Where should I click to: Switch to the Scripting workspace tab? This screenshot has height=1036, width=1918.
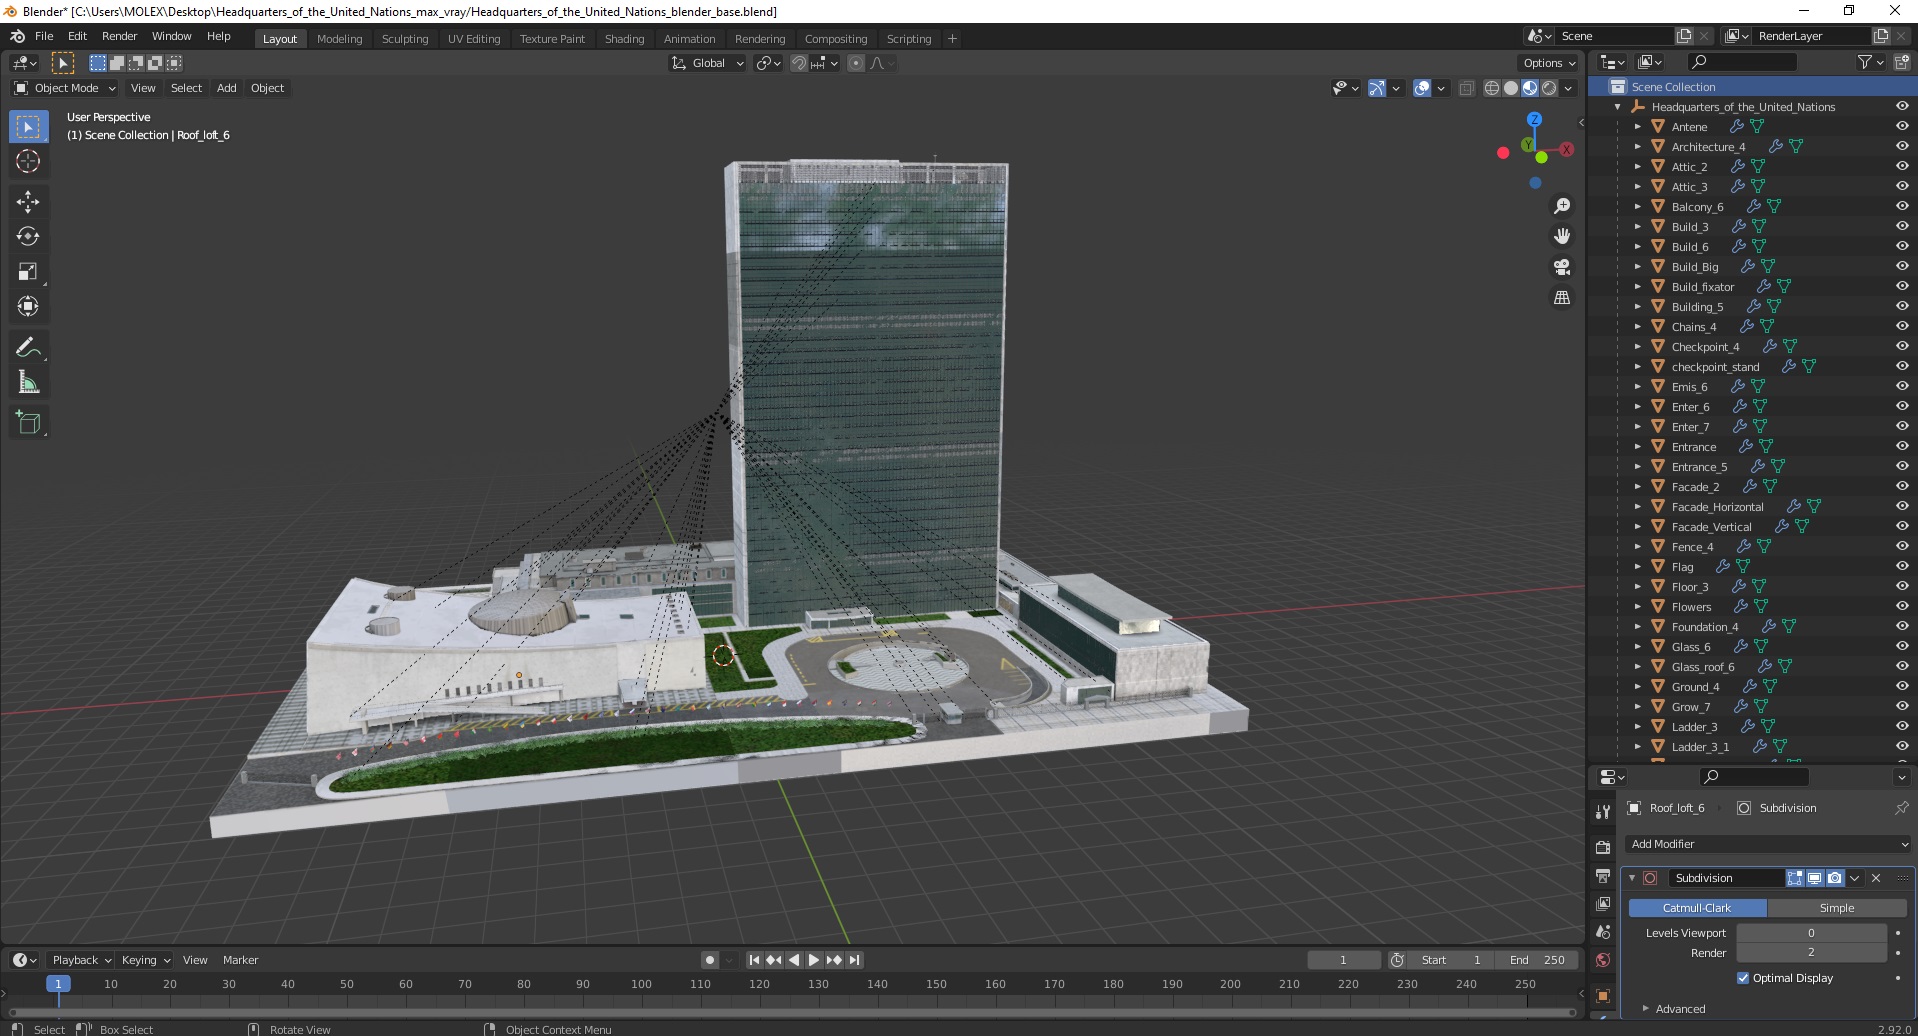click(908, 39)
